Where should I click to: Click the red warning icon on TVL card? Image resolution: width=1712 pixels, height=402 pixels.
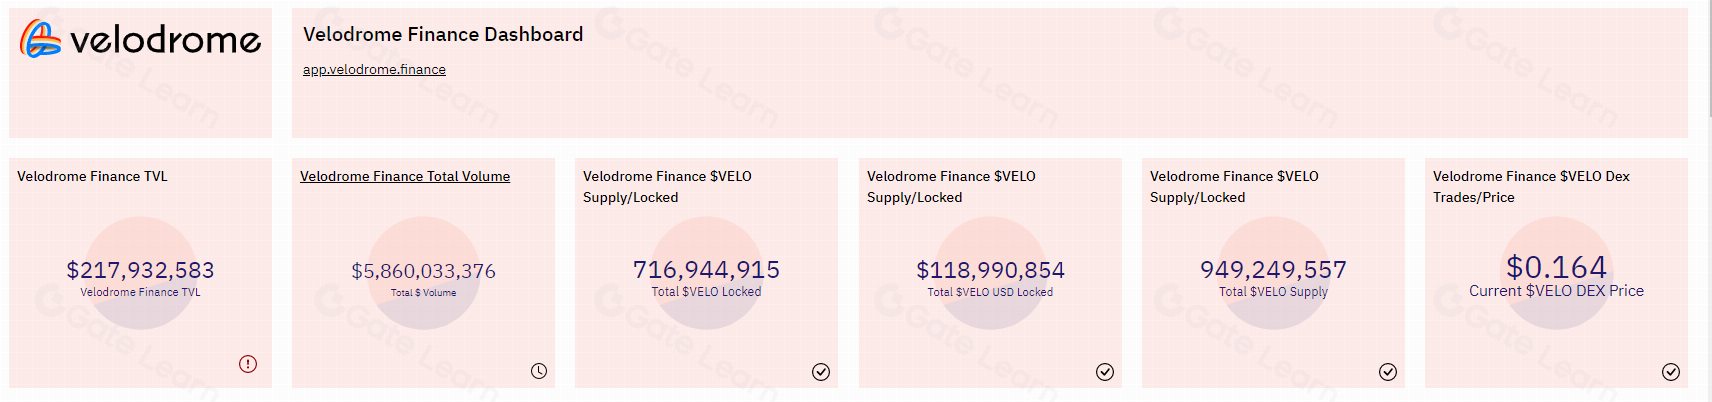[x=248, y=364]
